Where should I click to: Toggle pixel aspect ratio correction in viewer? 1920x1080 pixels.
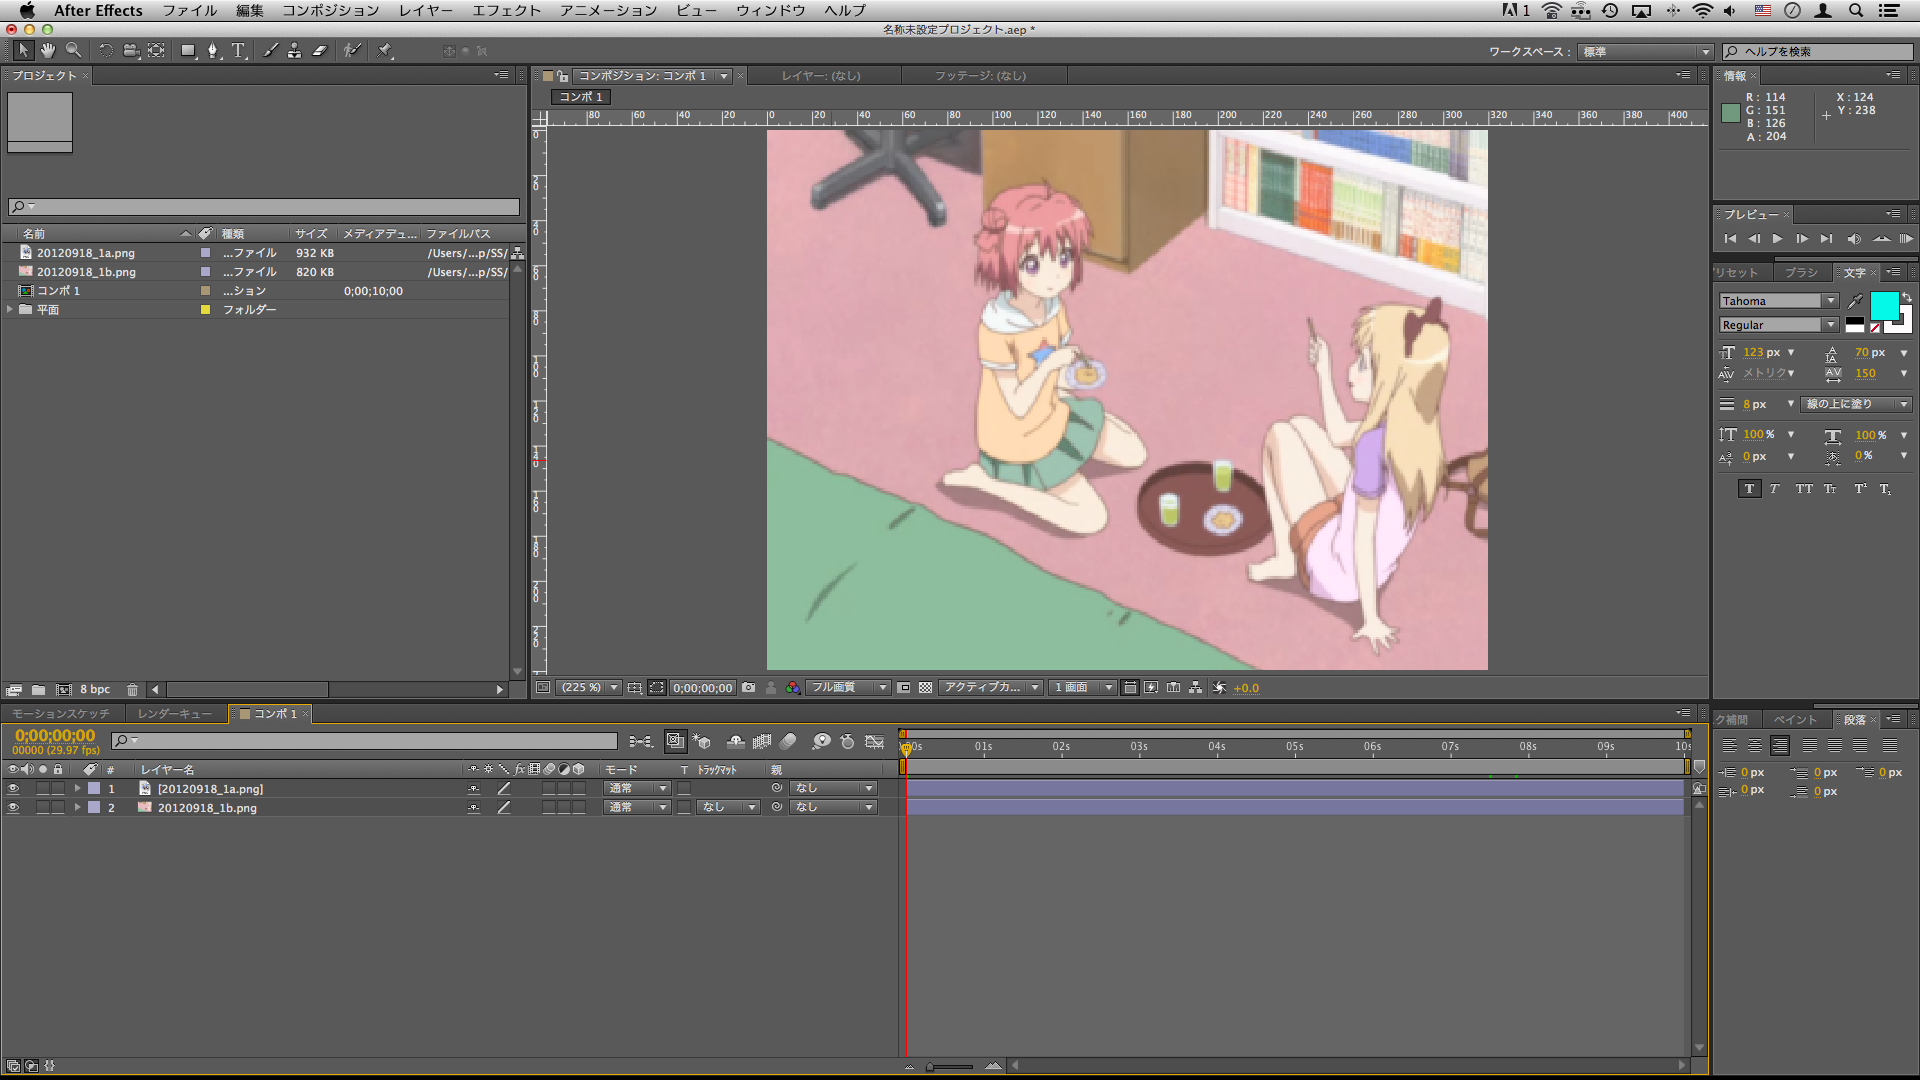[1129, 688]
